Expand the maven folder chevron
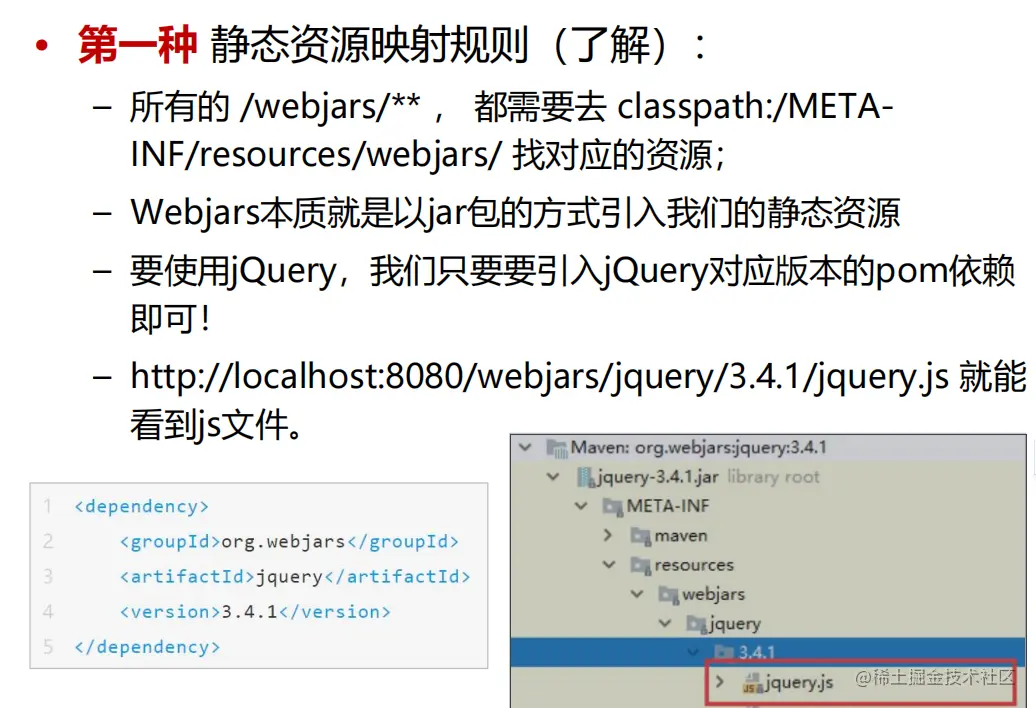The width and height of the screenshot is (1036, 708). point(608,535)
